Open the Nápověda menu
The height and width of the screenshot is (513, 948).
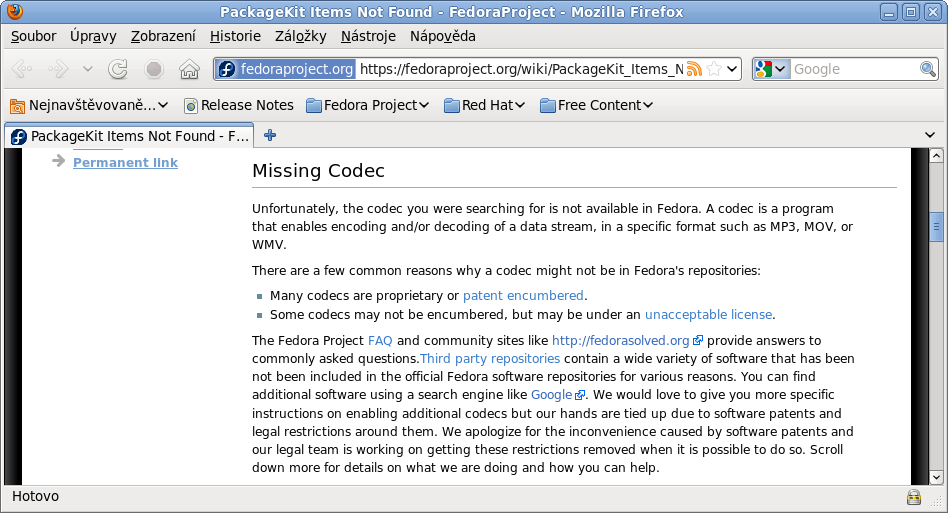(x=443, y=36)
